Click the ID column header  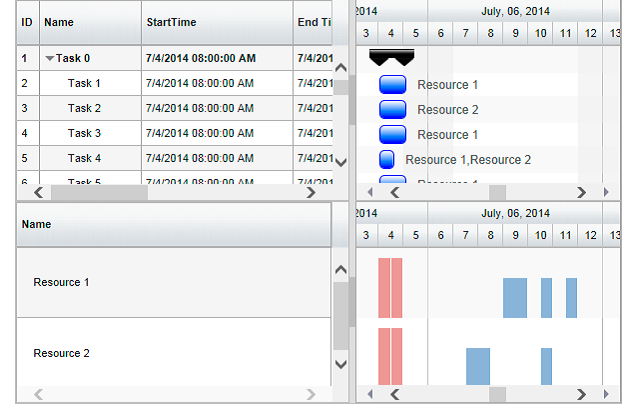coord(27,22)
